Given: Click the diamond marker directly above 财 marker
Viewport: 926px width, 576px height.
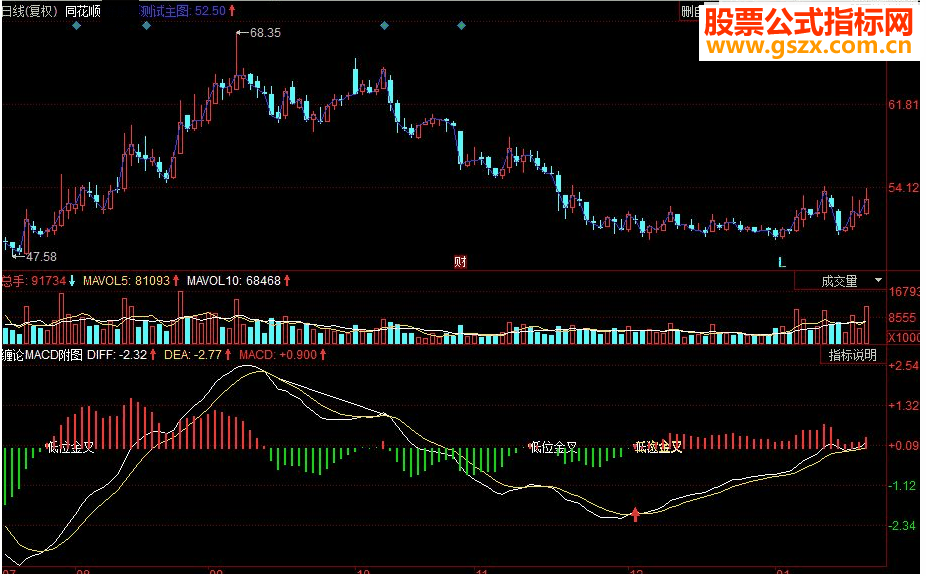Looking at the screenshot, I should pos(462,25).
